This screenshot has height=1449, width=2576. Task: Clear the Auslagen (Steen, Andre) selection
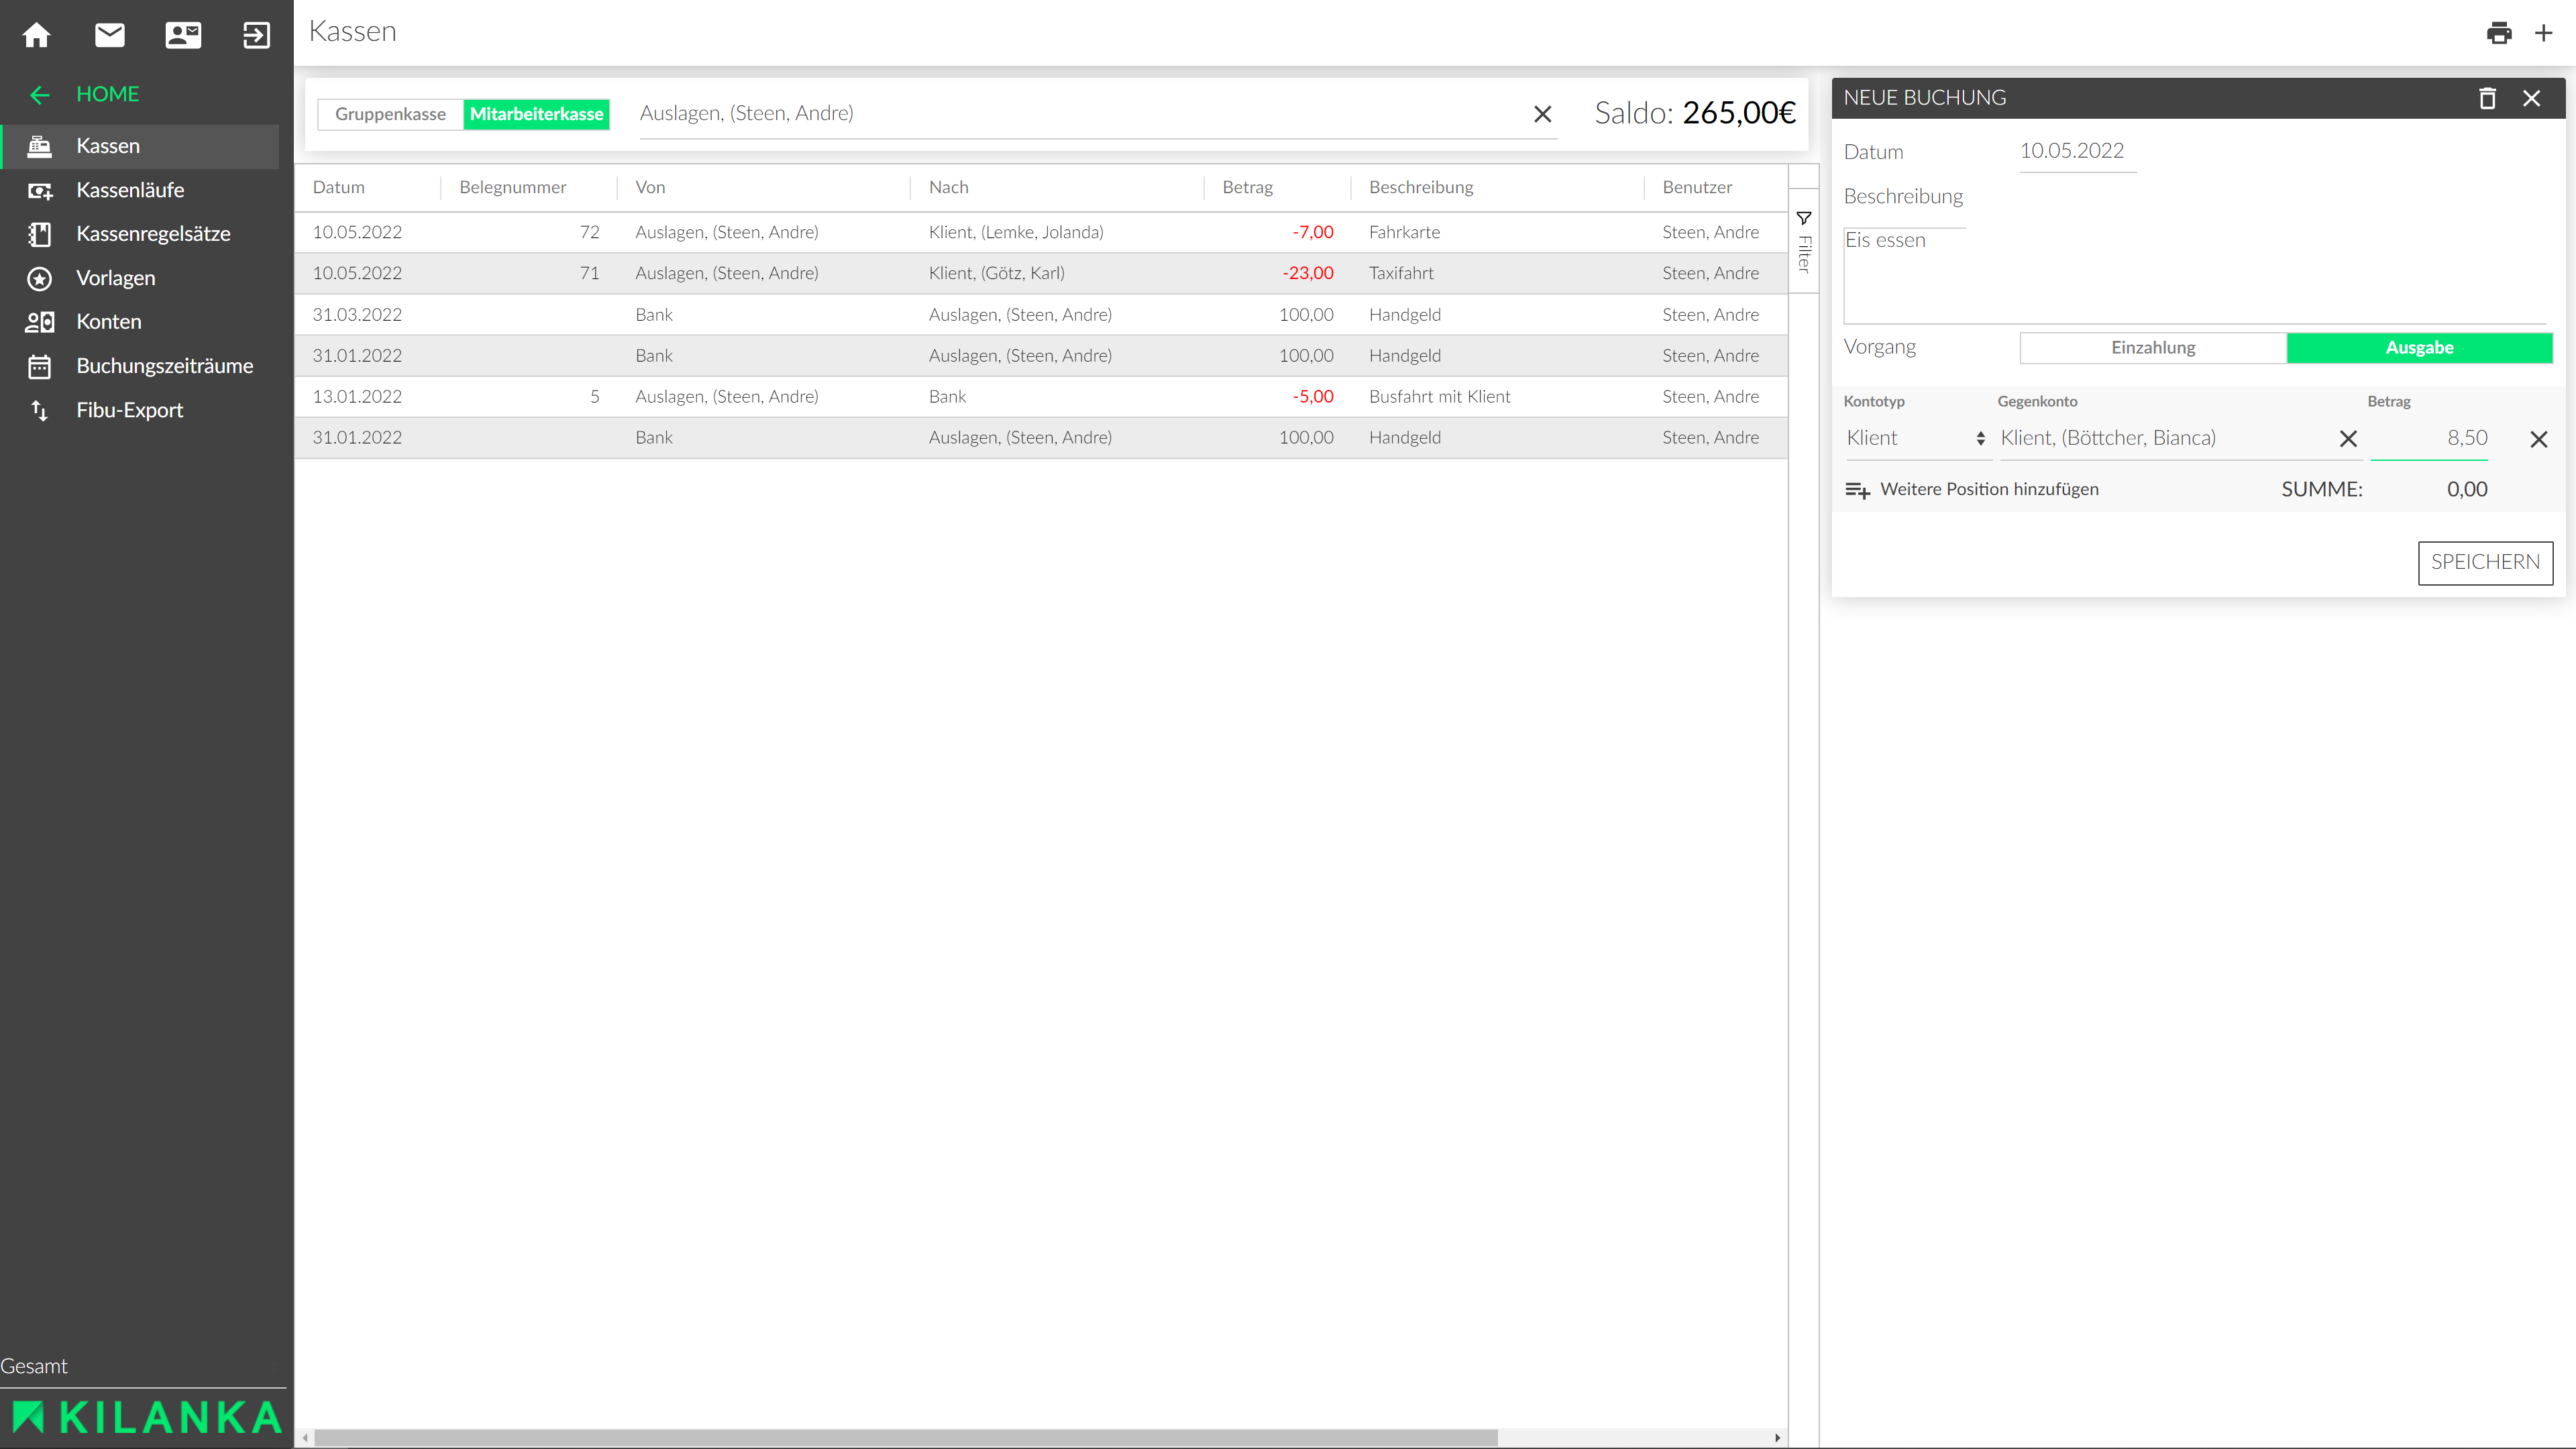[1542, 114]
